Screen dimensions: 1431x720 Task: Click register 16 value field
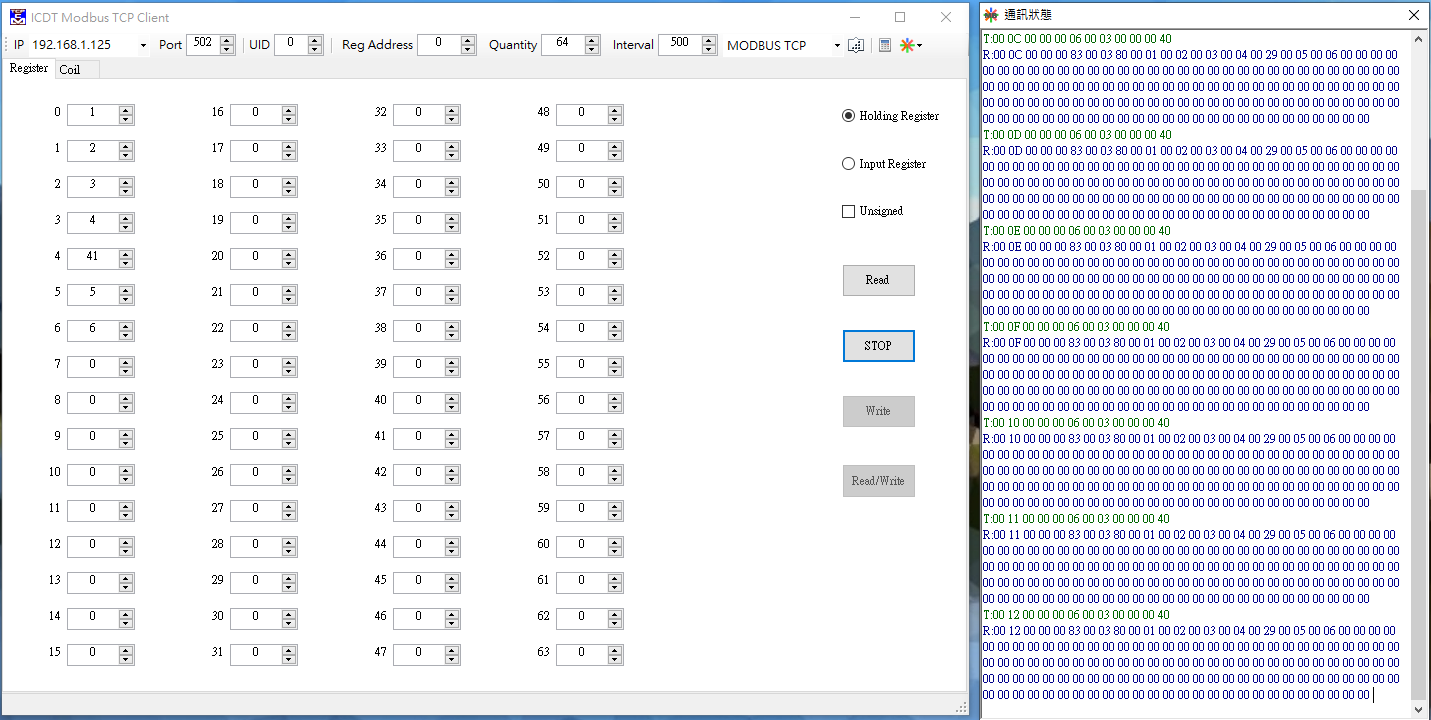255,114
